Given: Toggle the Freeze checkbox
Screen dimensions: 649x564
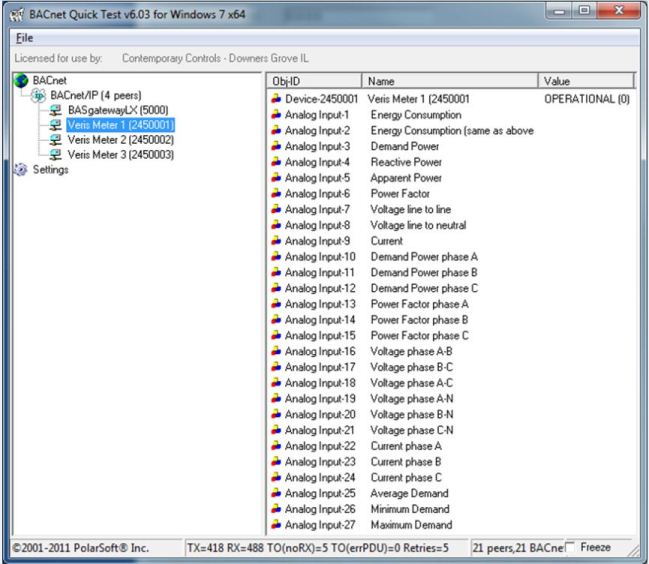Looking at the screenshot, I should click(x=570, y=547).
